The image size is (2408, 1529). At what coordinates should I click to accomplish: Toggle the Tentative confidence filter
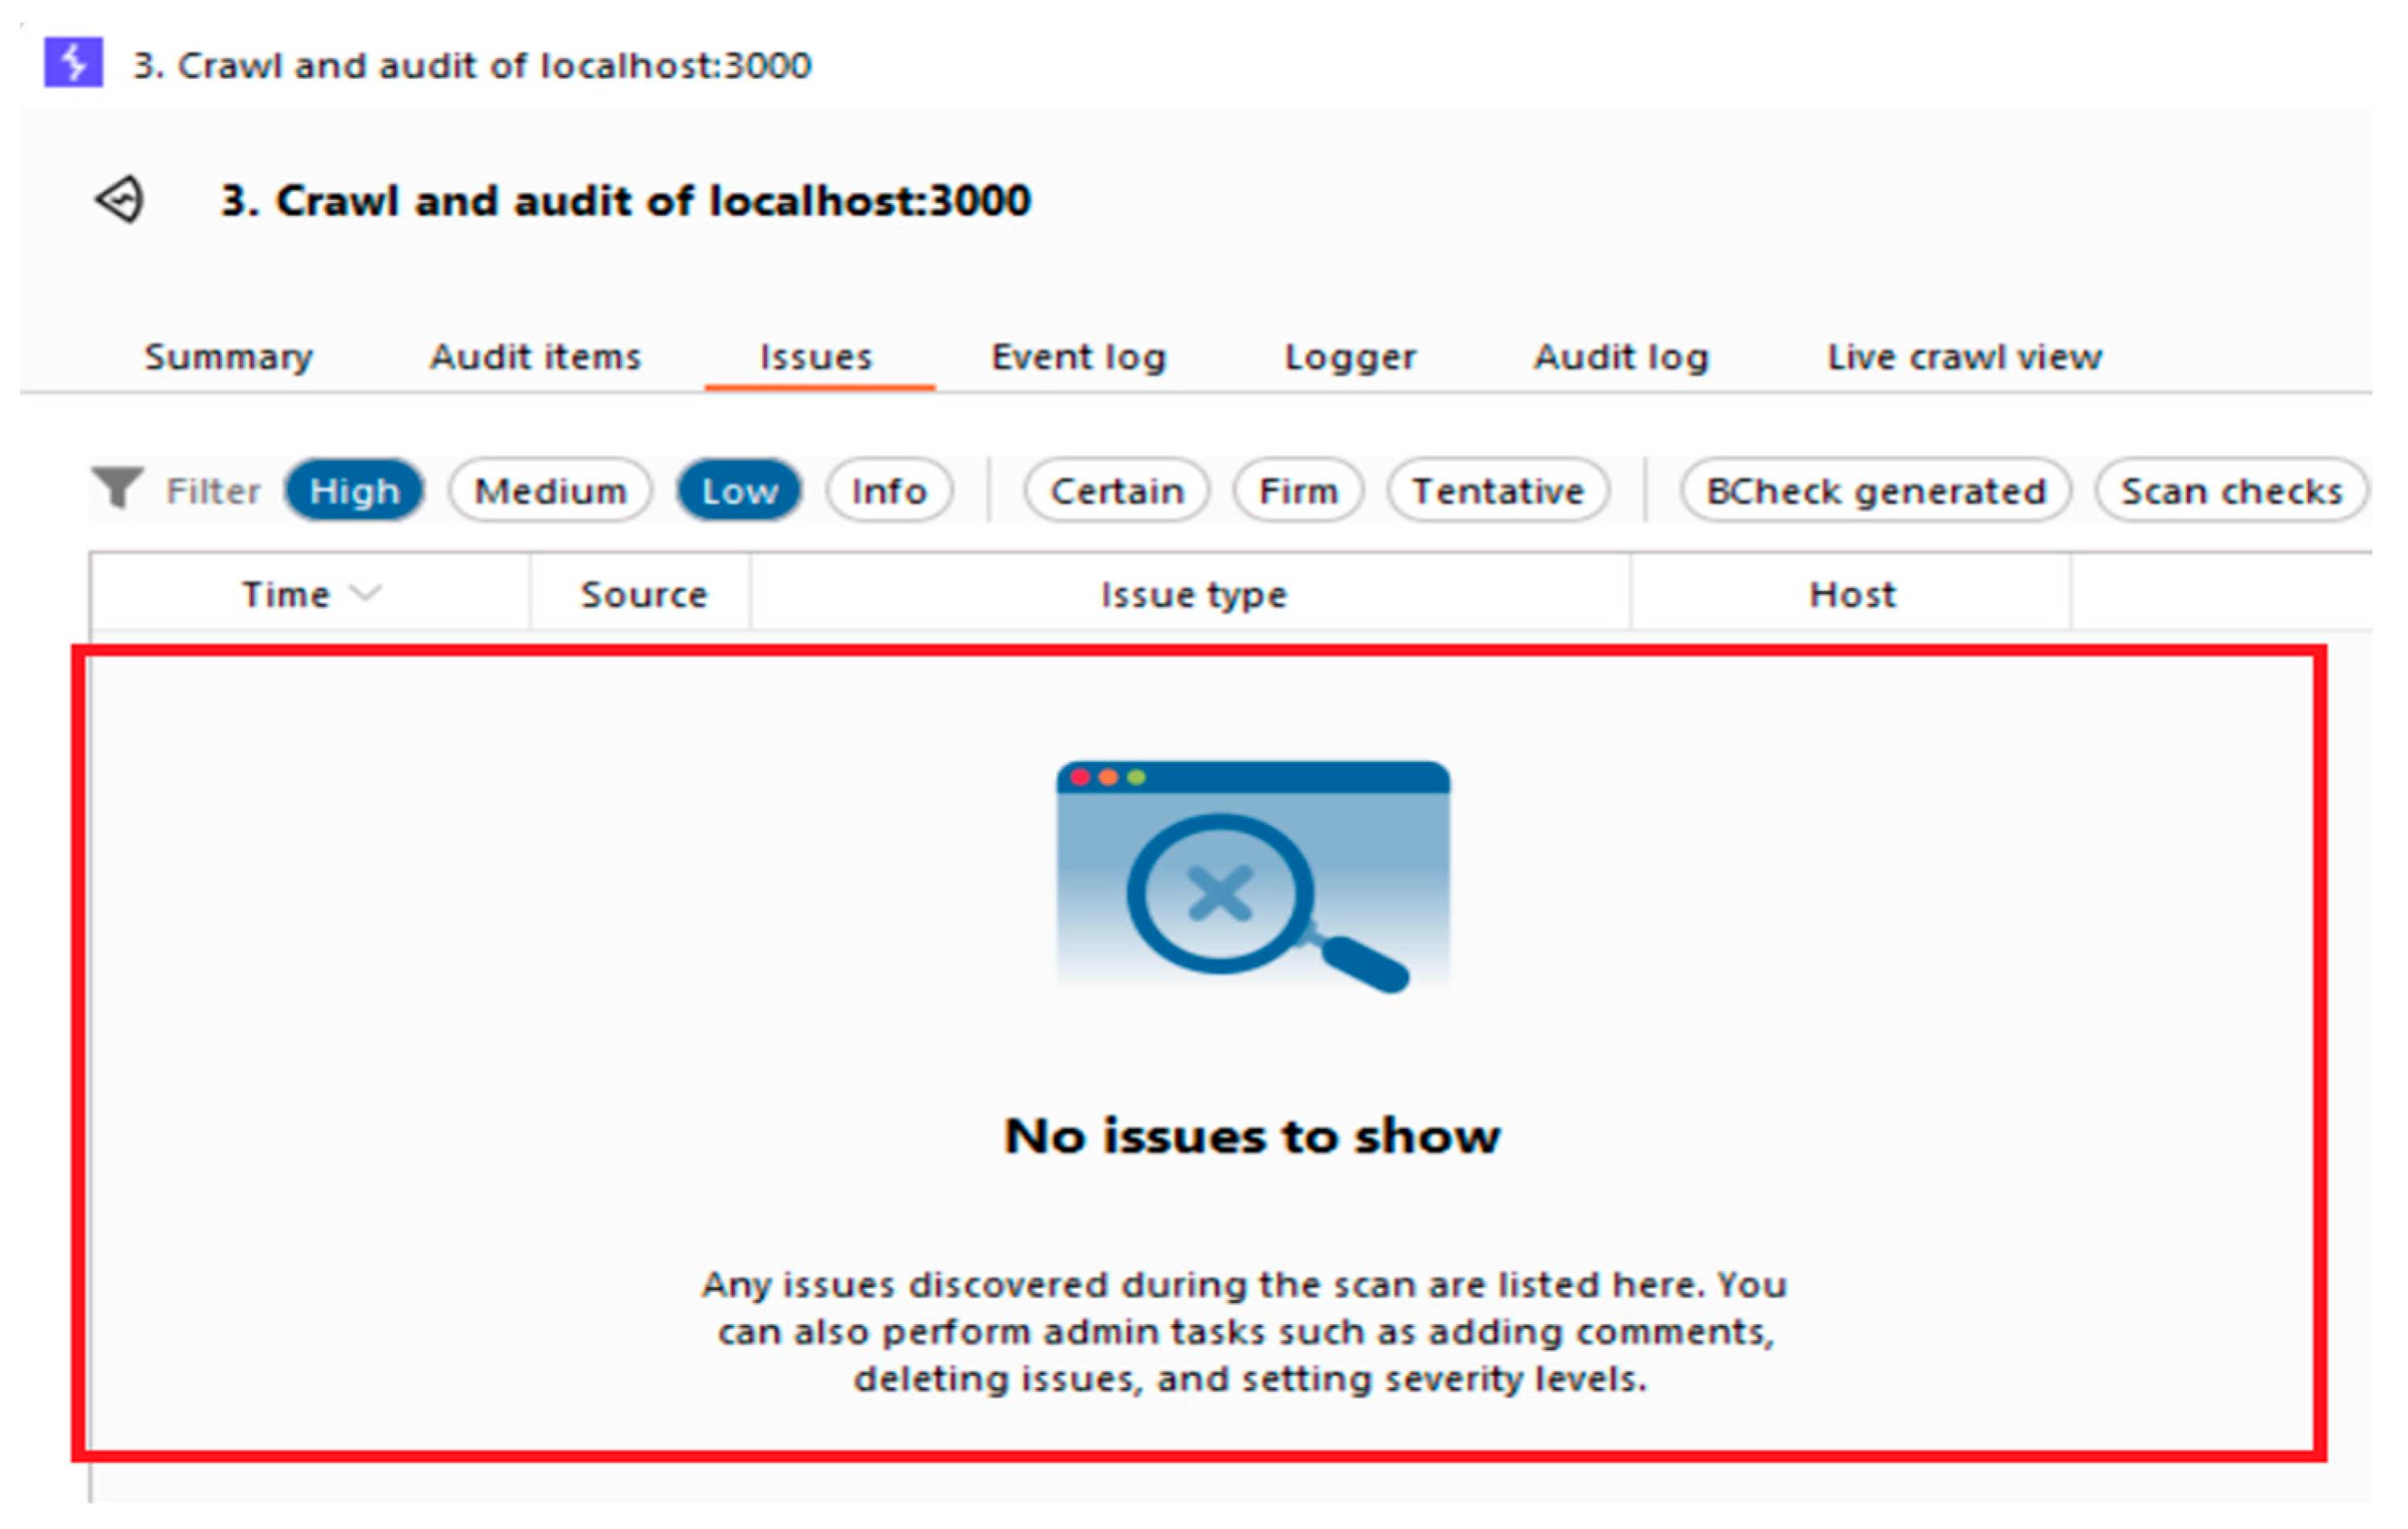coord(1497,491)
